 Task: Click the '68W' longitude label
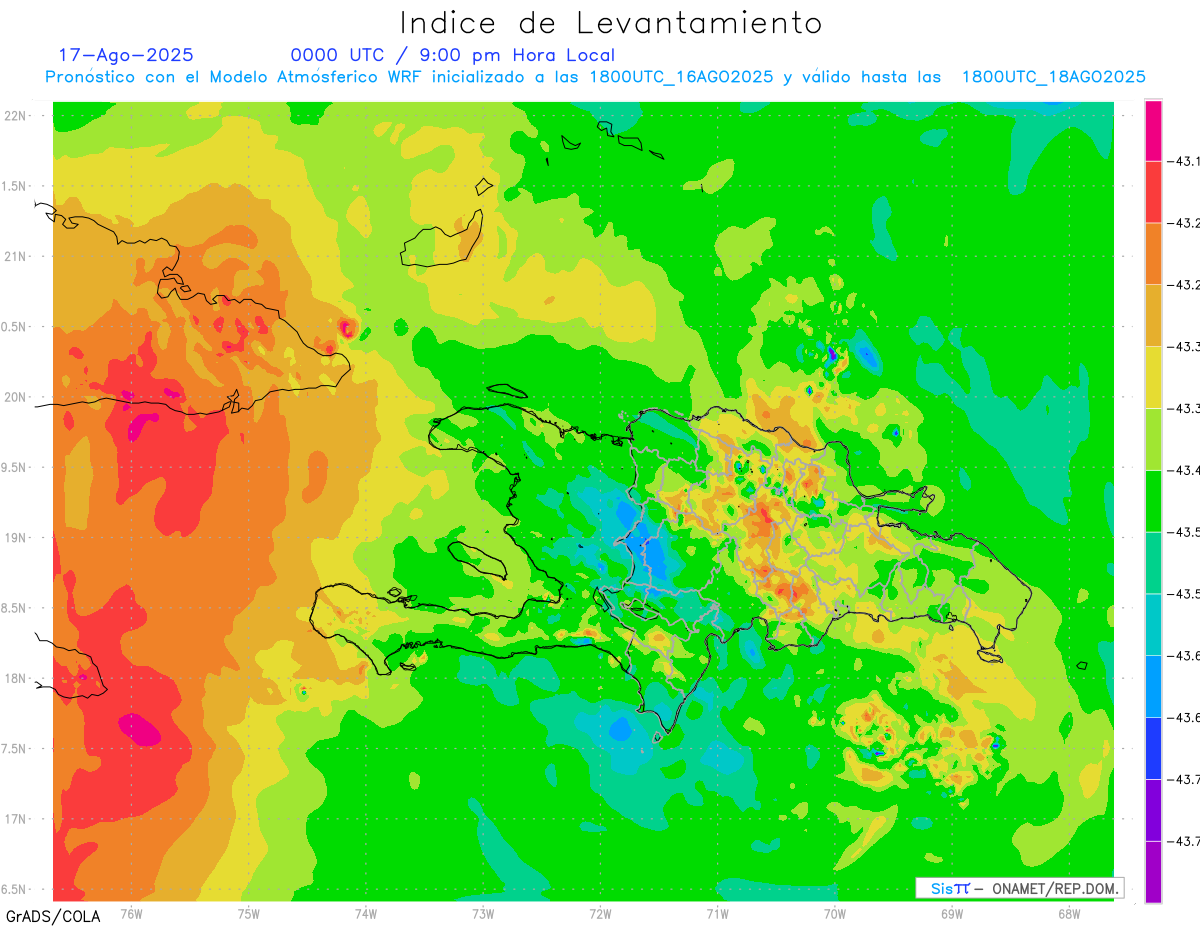tap(1069, 913)
